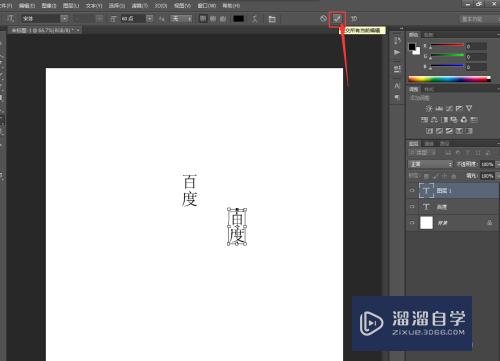Open the 窗口 (Window) menu
The height and width of the screenshot is (361, 500).
(207, 6)
